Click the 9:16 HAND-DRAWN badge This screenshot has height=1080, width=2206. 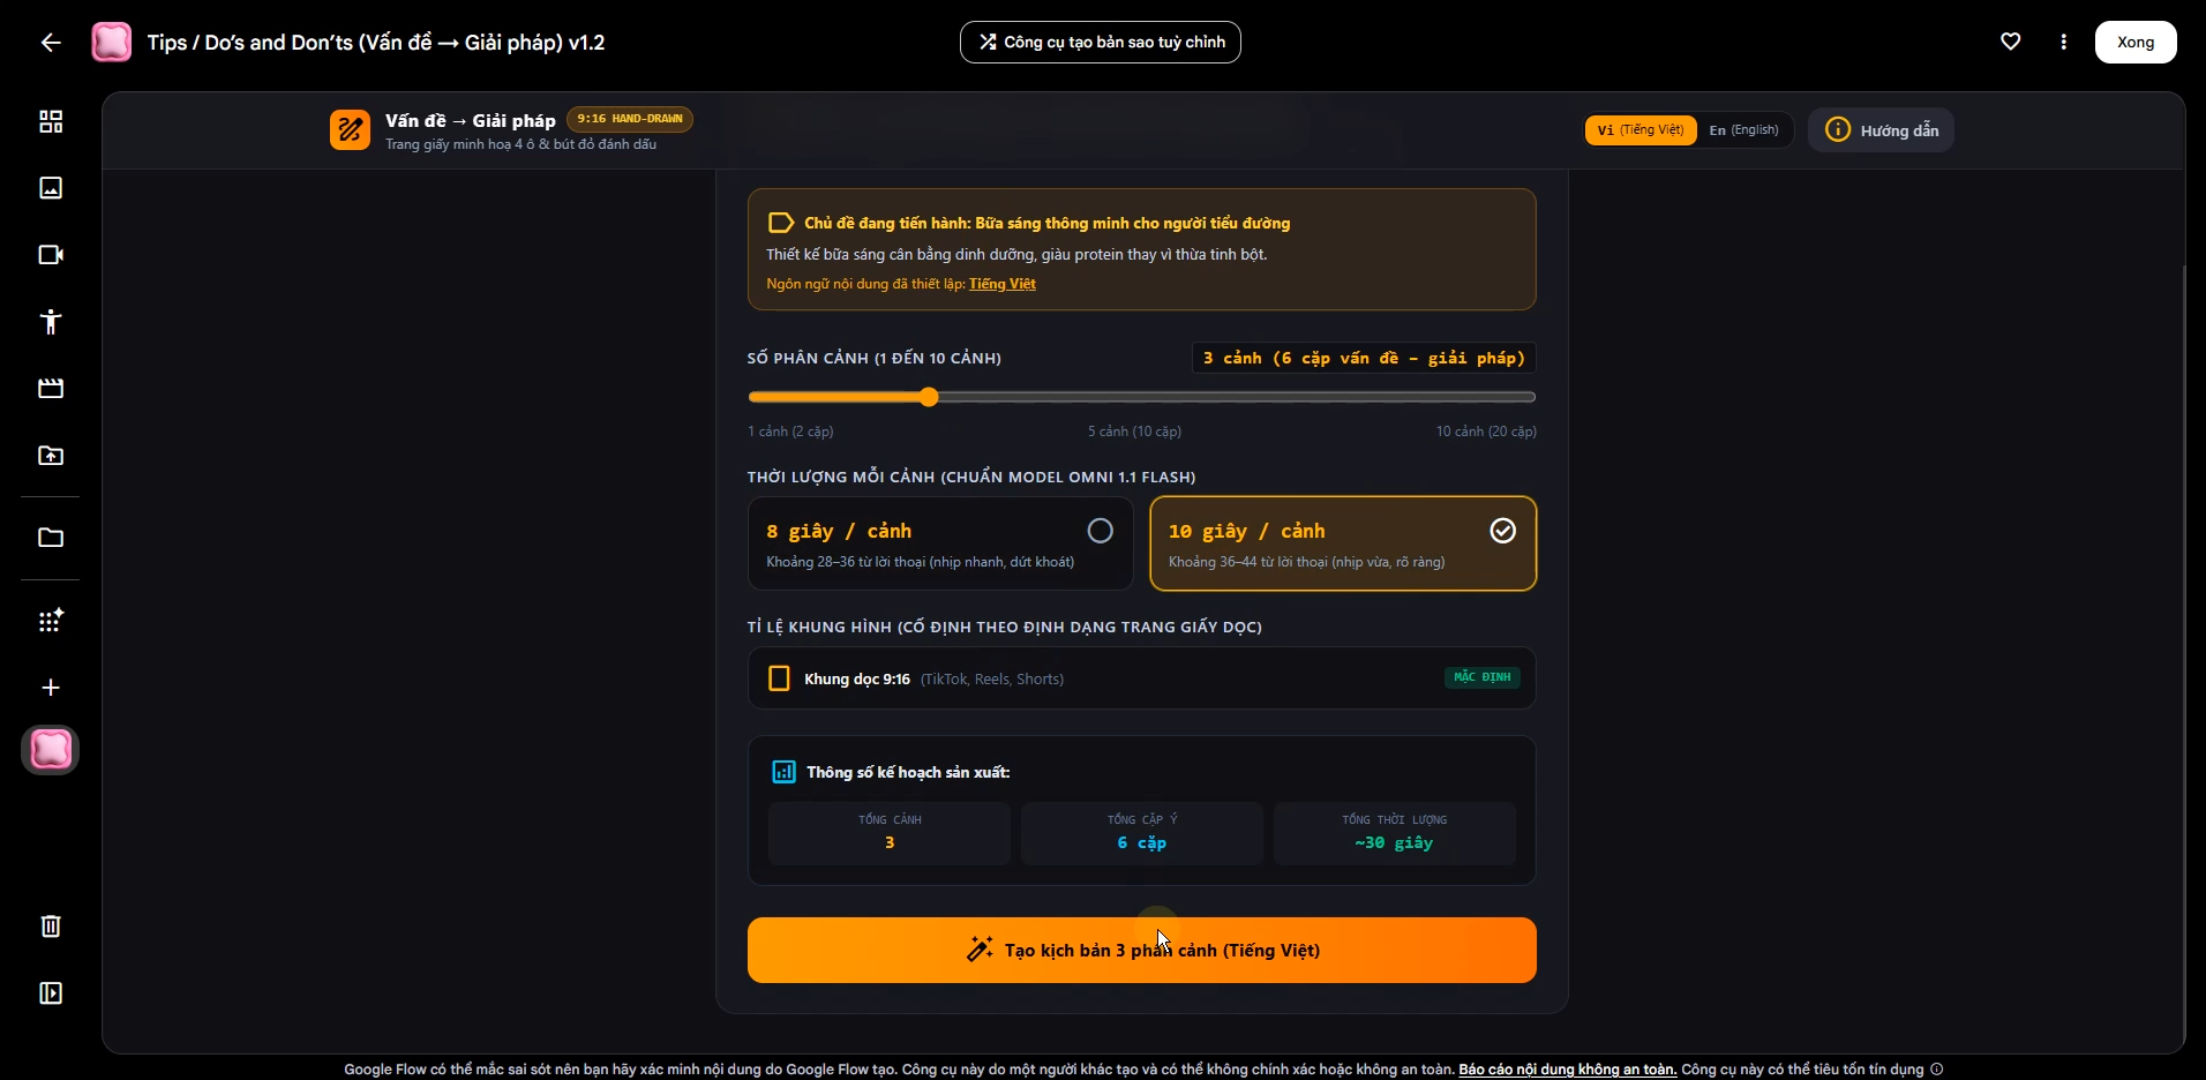coord(629,119)
